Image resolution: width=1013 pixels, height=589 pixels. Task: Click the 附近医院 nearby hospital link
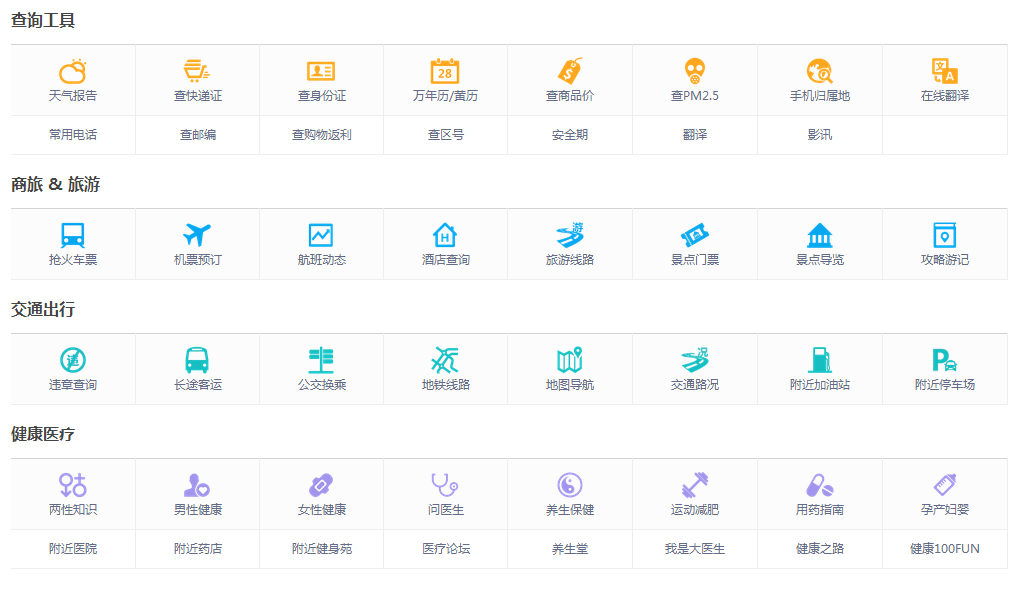pos(73,549)
